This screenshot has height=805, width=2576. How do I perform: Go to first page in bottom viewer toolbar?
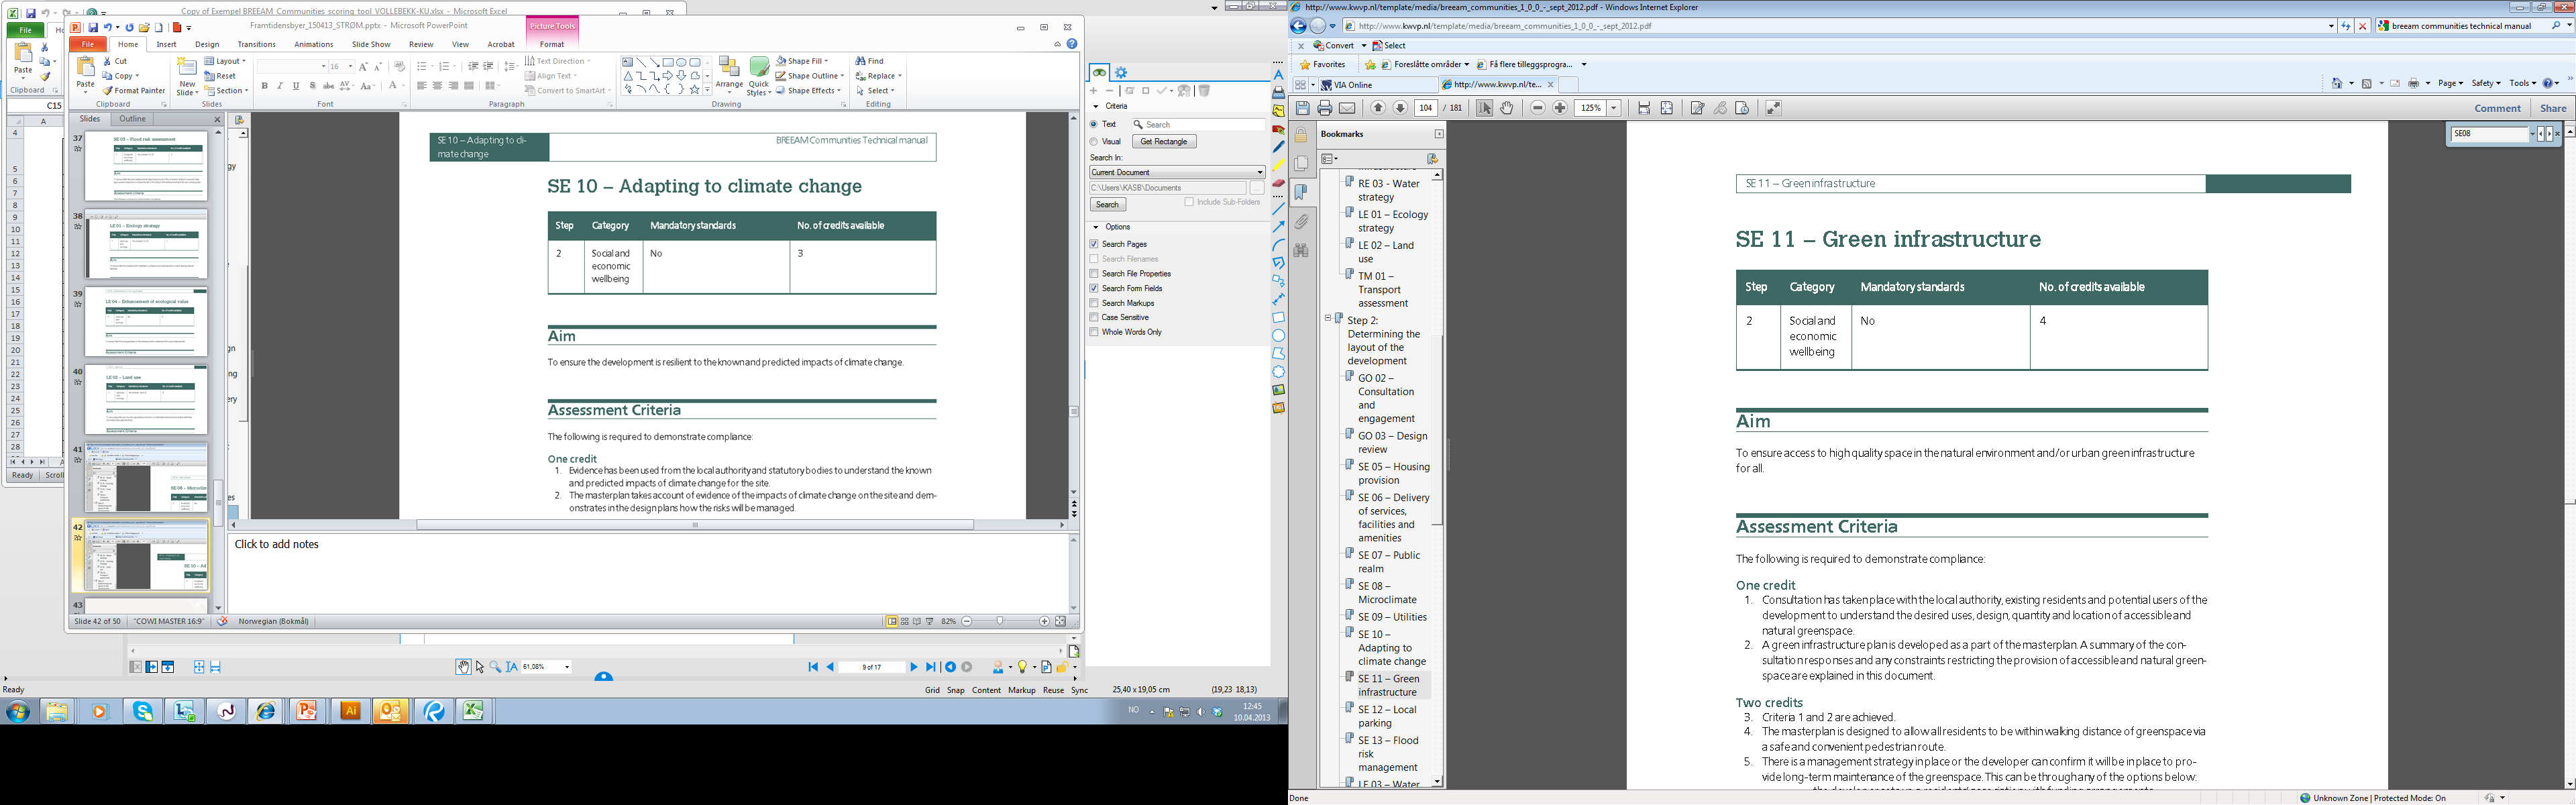[x=813, y=667]
